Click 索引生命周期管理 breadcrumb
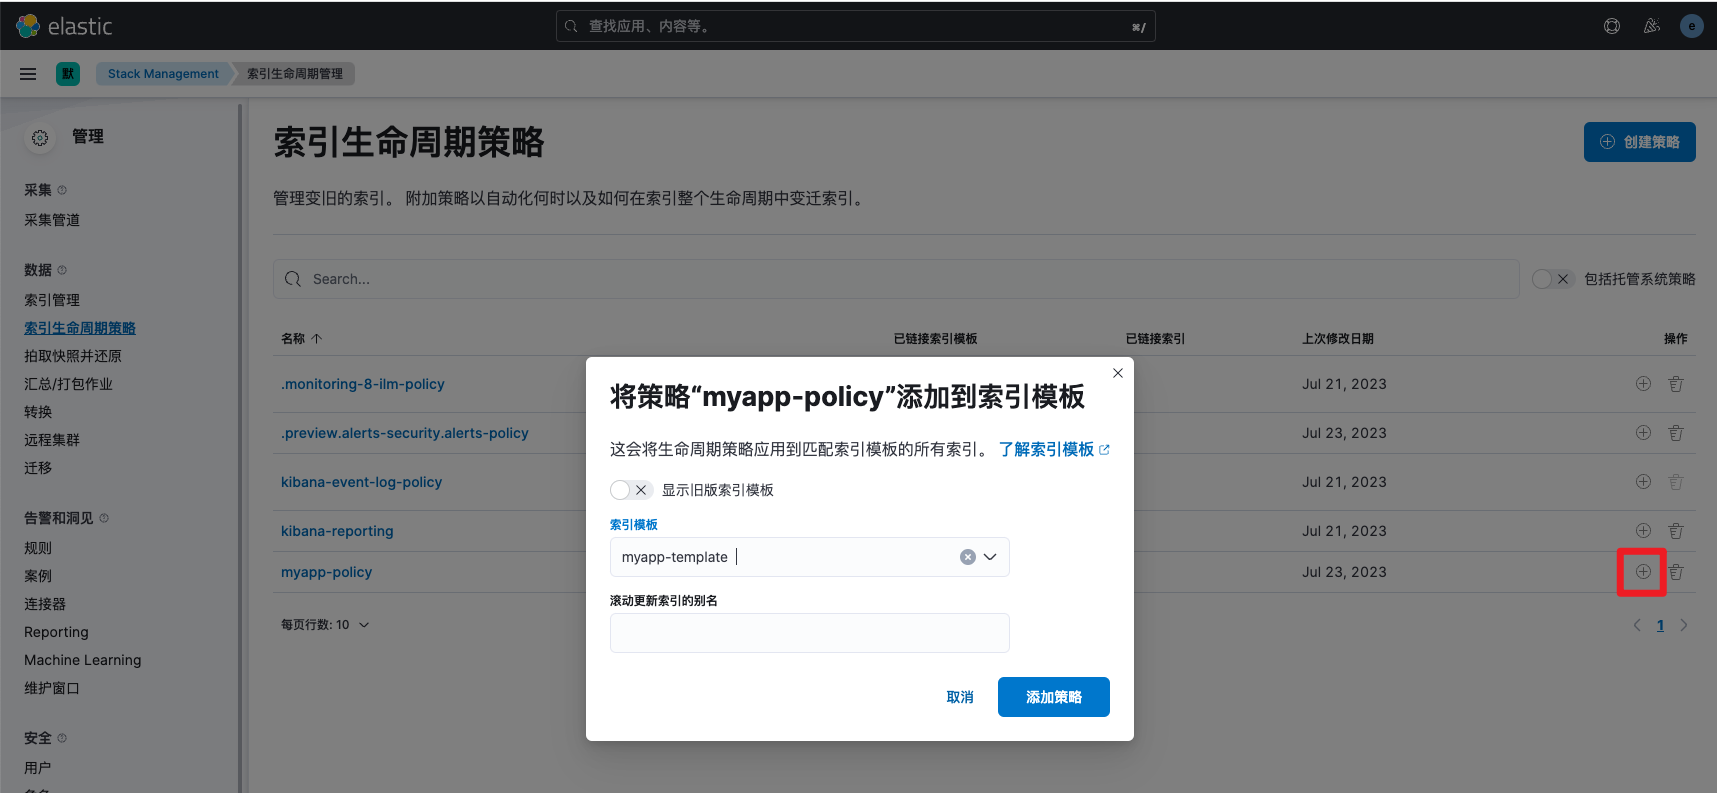This screenshot has height=793, width=1717. 295,74
